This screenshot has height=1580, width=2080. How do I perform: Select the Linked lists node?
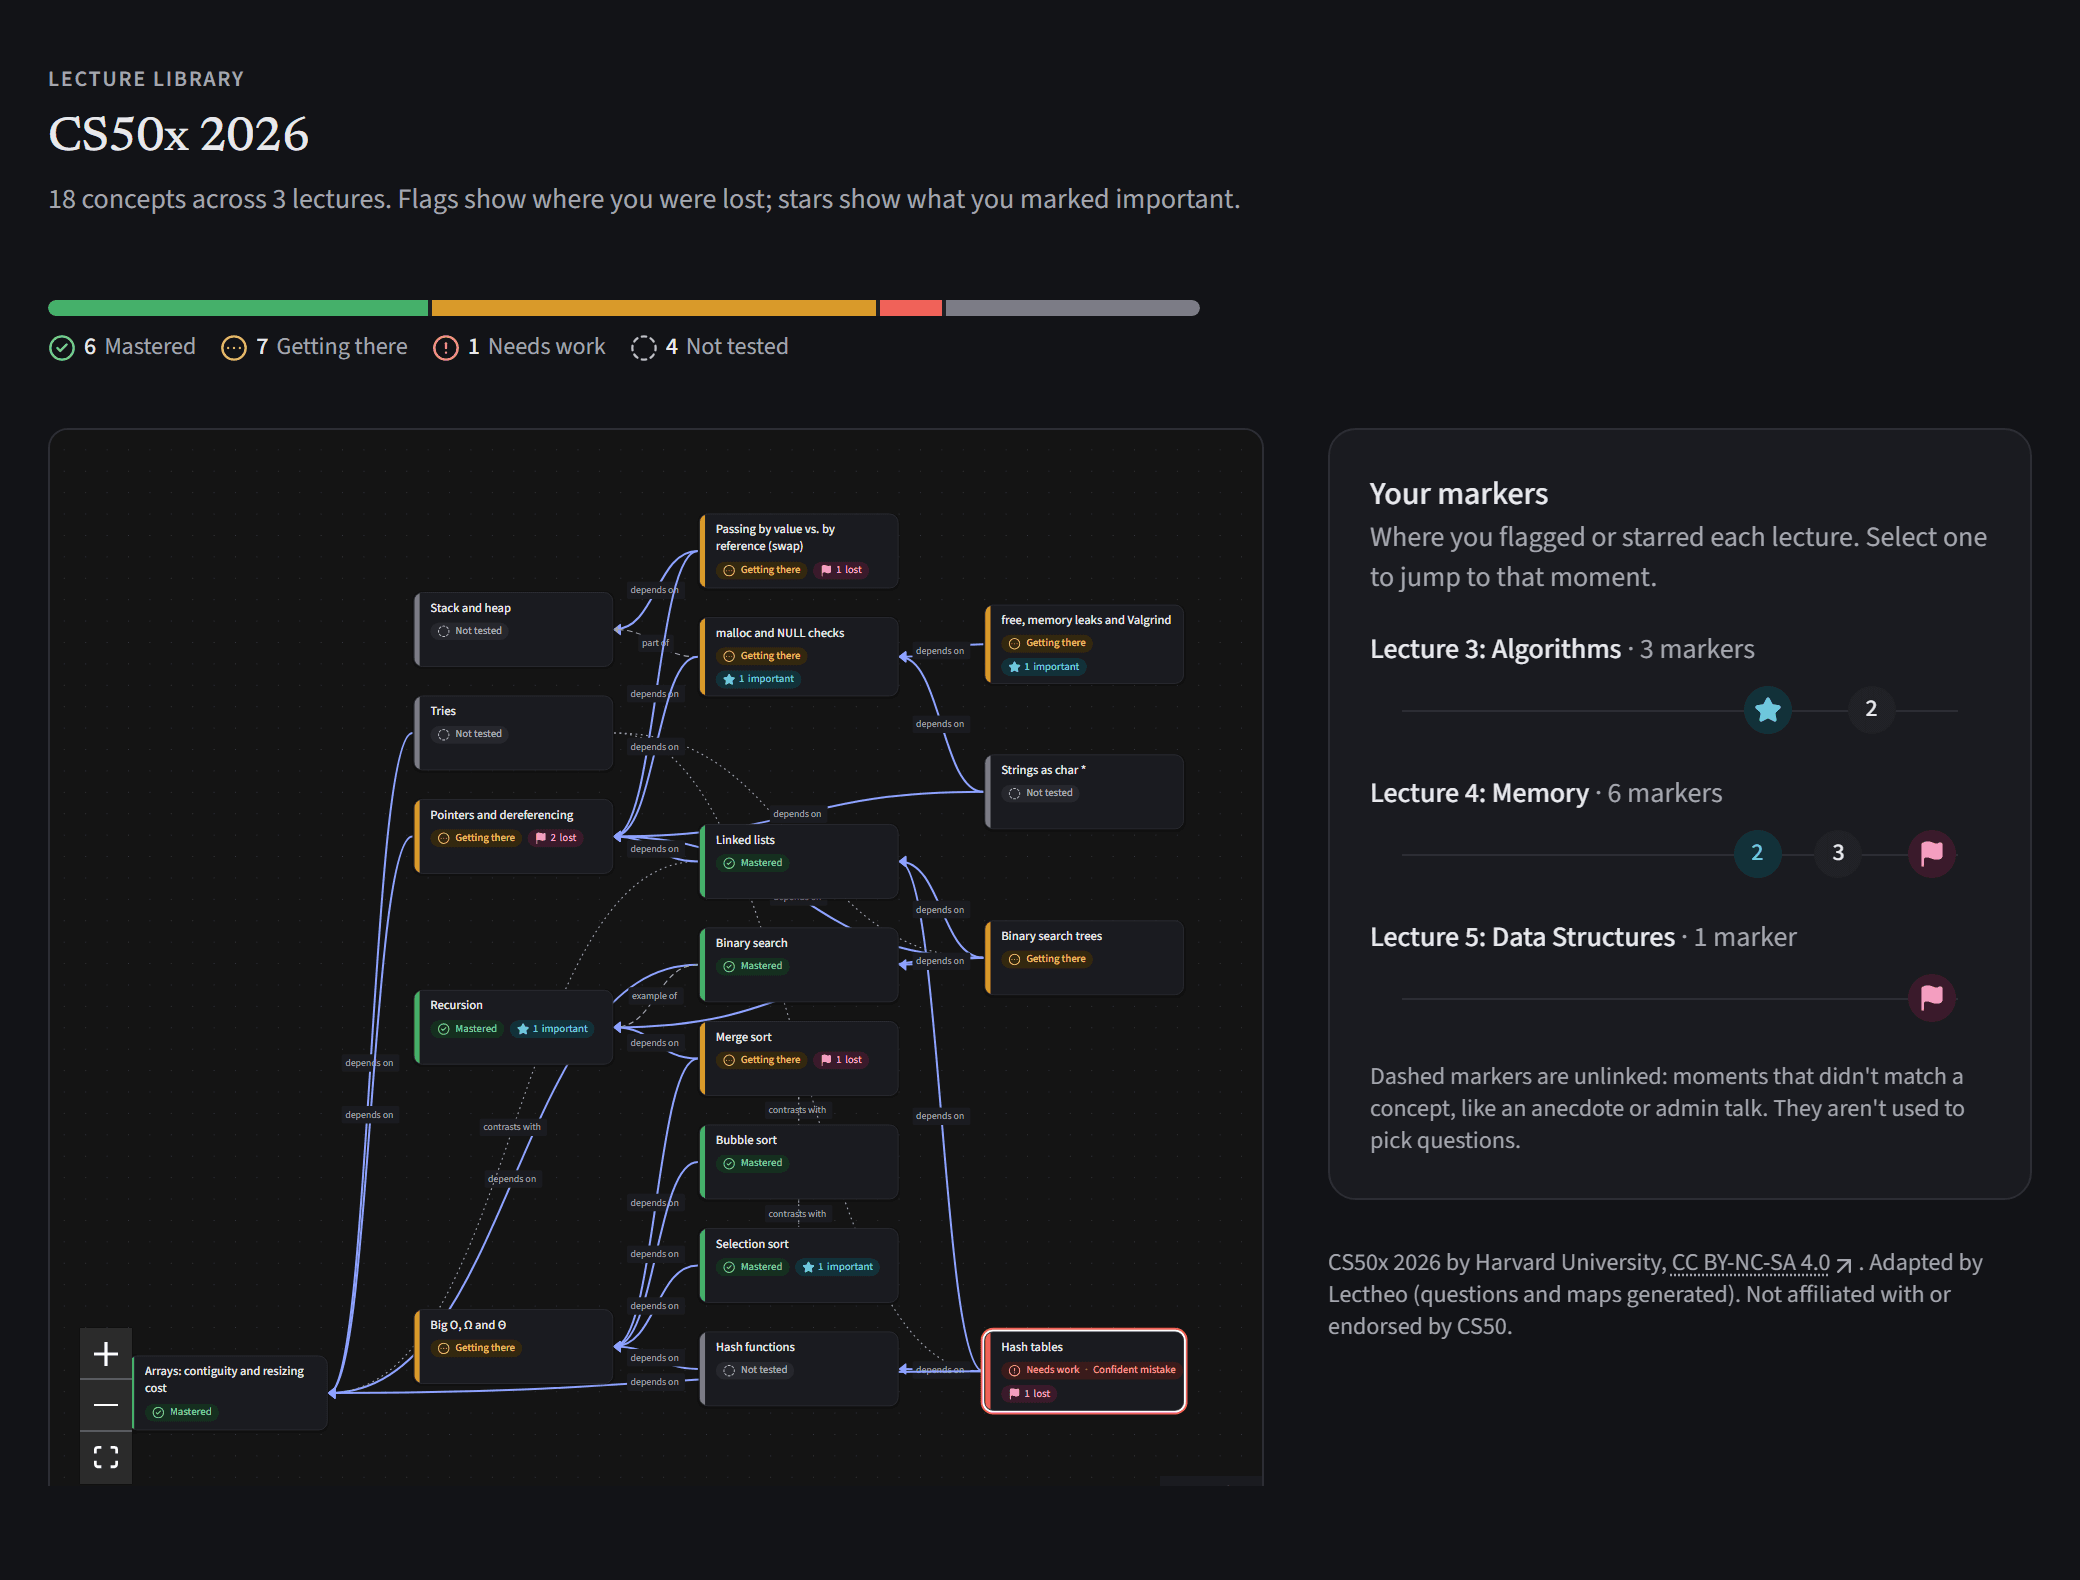[x=800, y=861]
